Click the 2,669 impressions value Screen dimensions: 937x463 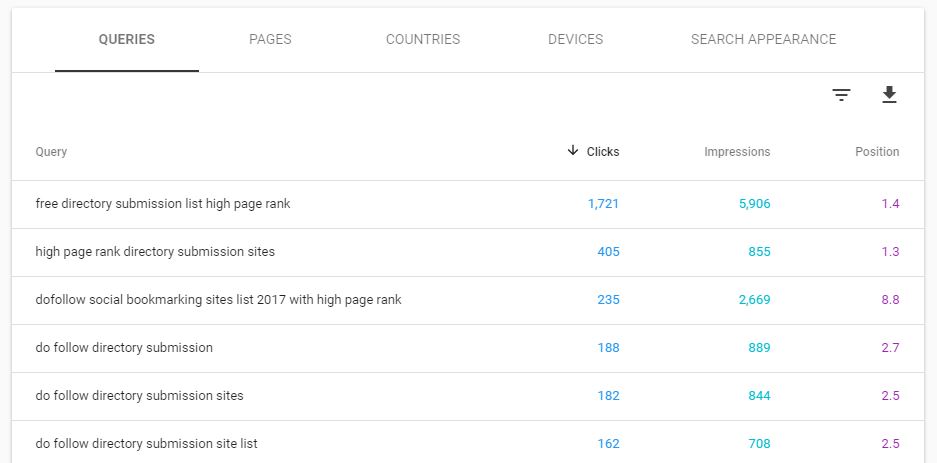point(754,300)
